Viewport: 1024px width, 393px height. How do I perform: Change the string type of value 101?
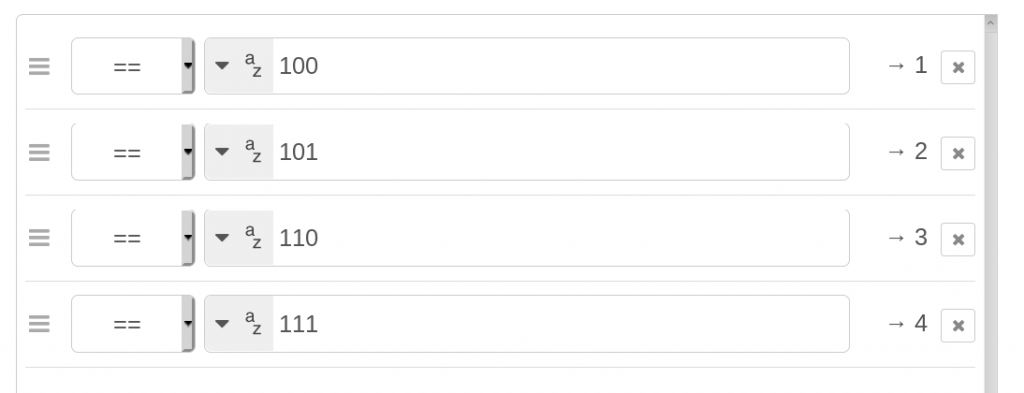[x=239, y=152]
